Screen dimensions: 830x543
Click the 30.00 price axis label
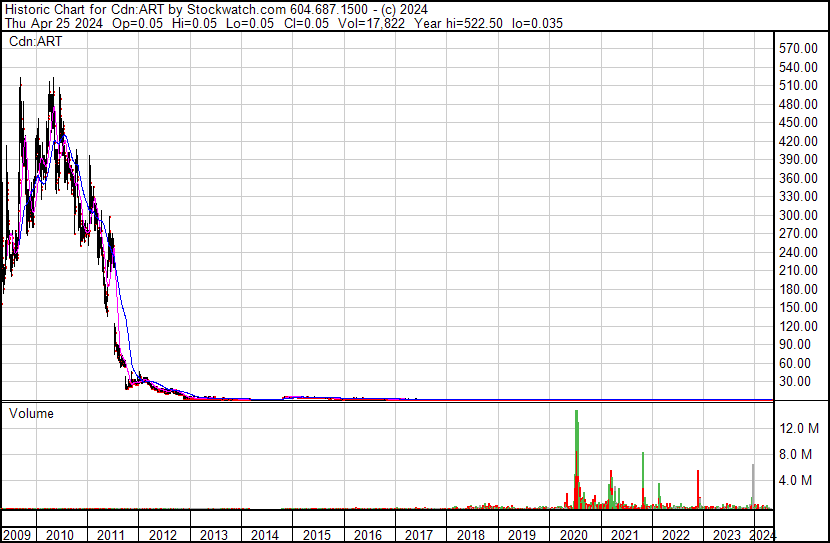796,381
